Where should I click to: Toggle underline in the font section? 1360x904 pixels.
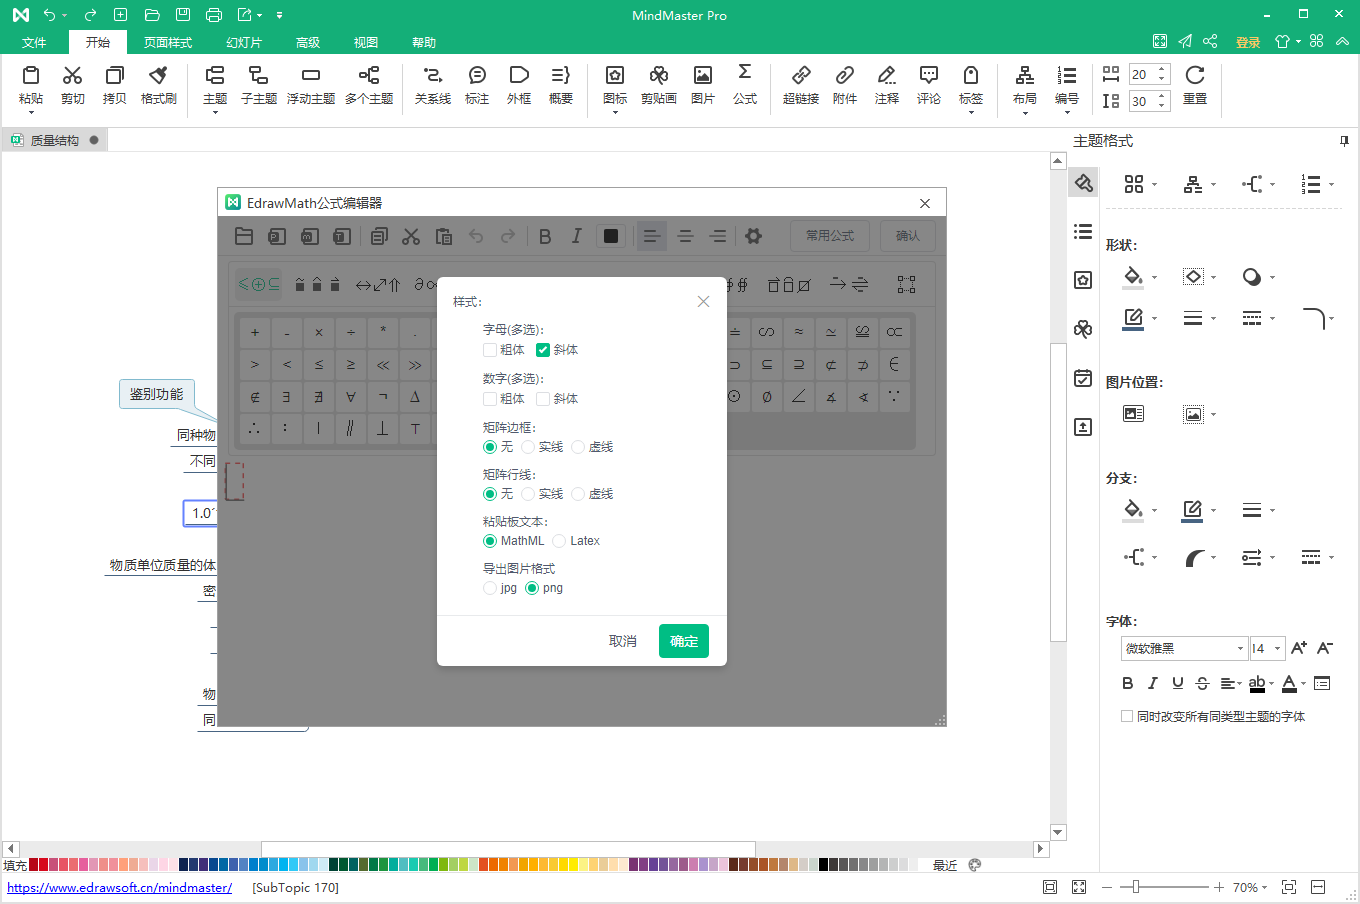click(x=1178, y=683)
